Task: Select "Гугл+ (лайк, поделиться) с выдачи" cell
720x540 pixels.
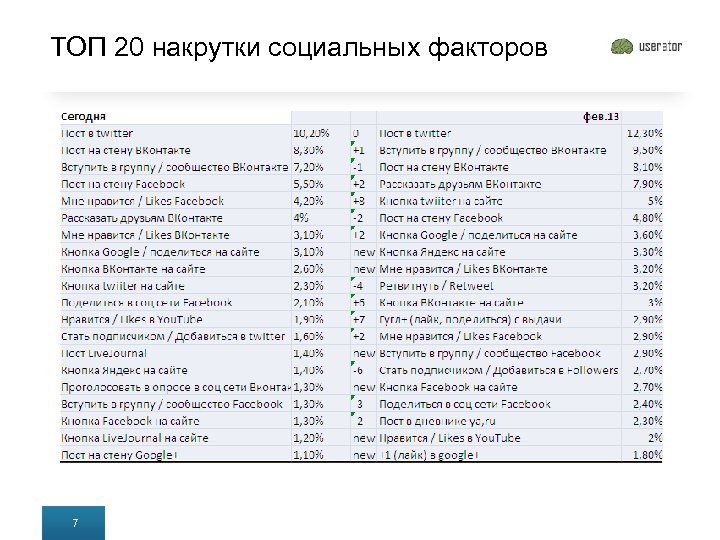Action: [470, 320]
